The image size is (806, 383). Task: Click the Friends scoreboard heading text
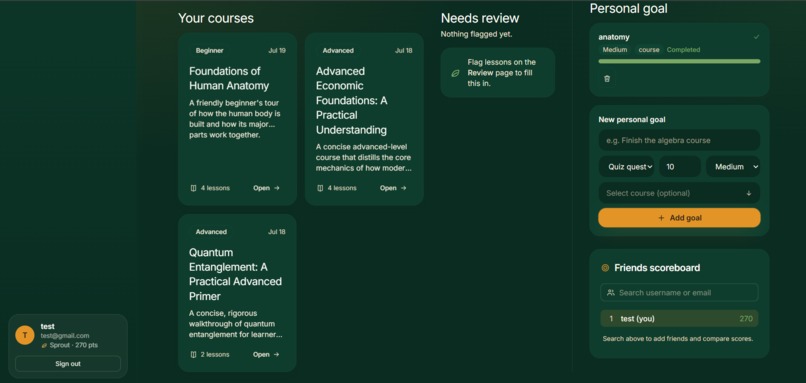point(657,268)
